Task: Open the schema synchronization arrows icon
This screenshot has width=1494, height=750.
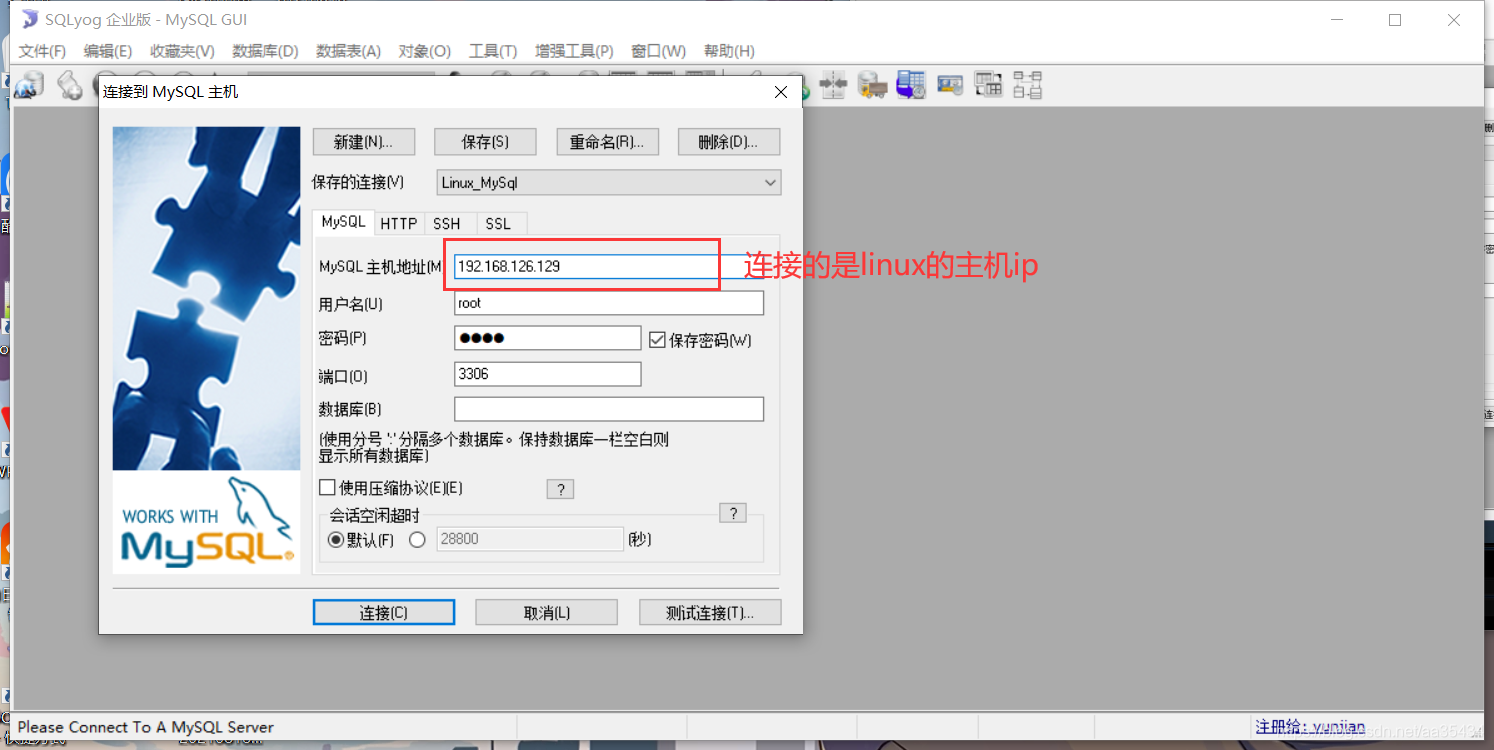Action: click(x=833, y=85)
